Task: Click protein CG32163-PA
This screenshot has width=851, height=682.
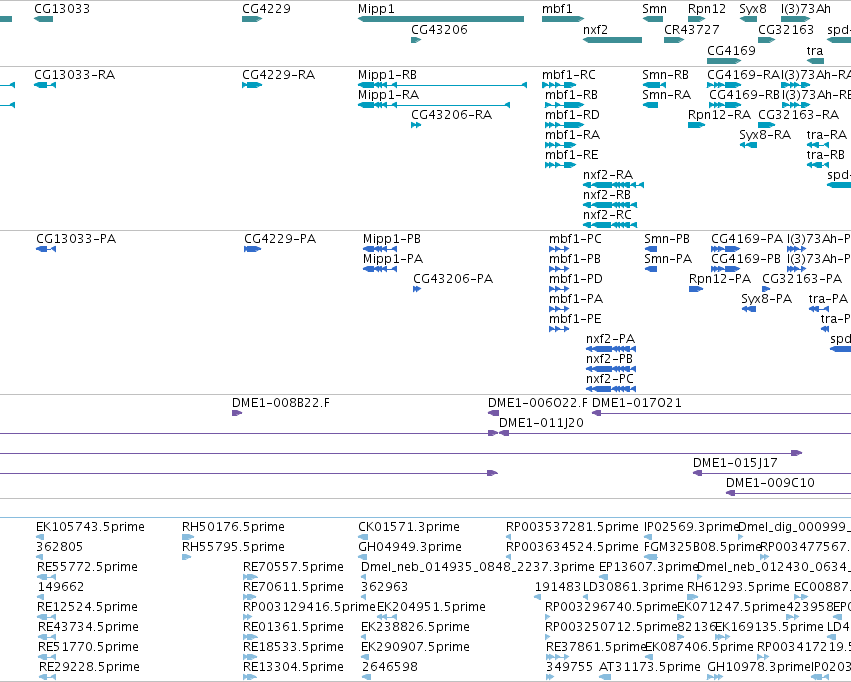Action: [802, 279]
